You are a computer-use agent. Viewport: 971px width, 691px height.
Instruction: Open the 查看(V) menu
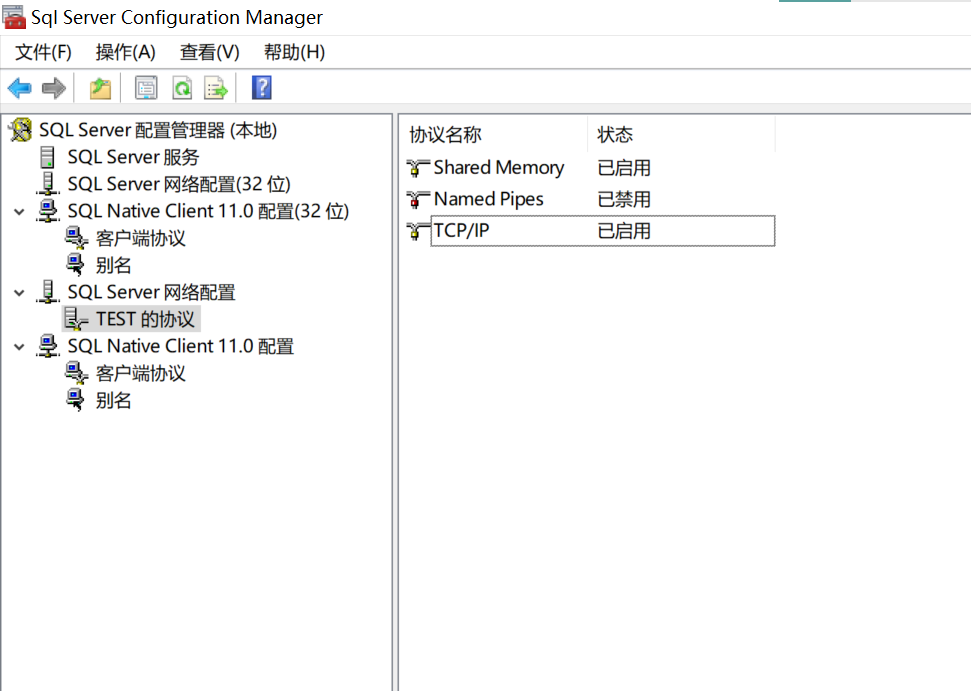pyautogui.click(x=208, y=52)
